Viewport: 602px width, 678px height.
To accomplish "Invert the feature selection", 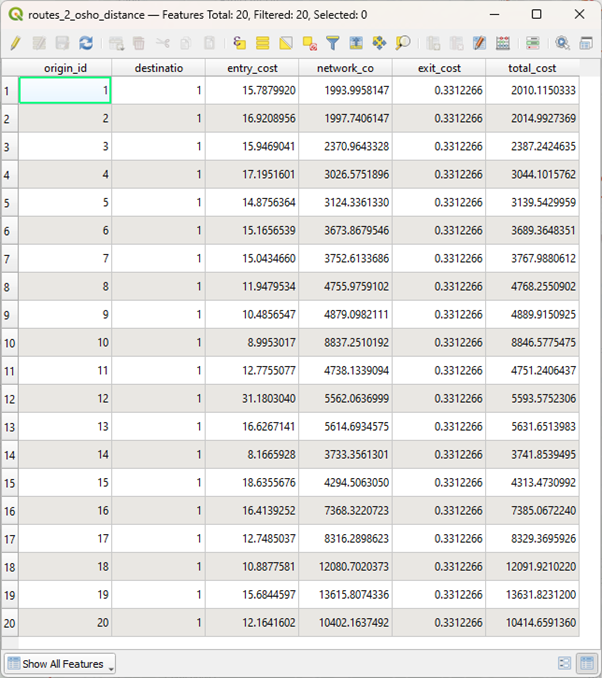I will (x=286, y=43).
